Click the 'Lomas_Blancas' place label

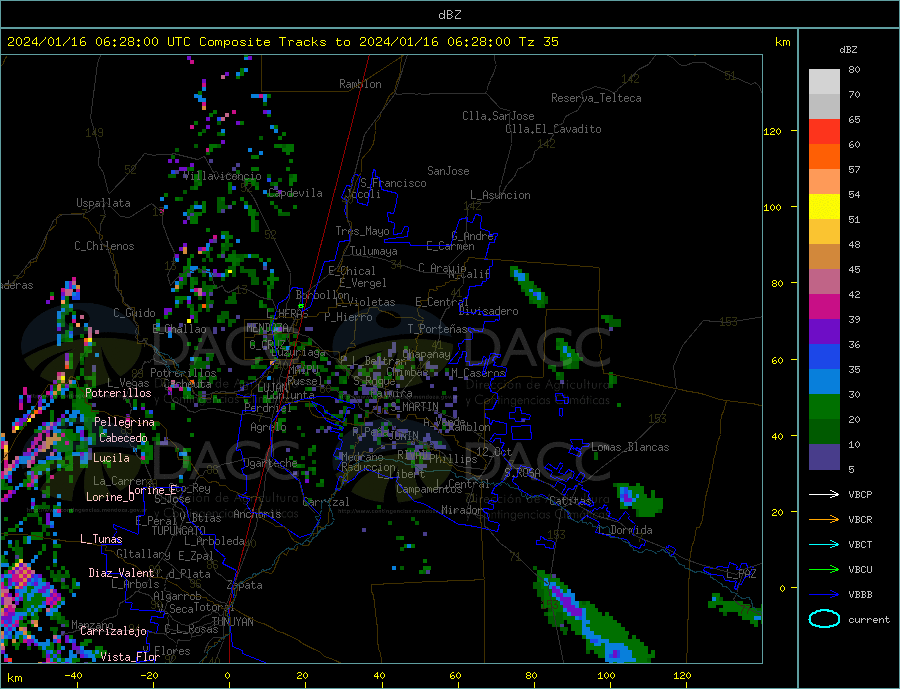click(630, 447)
